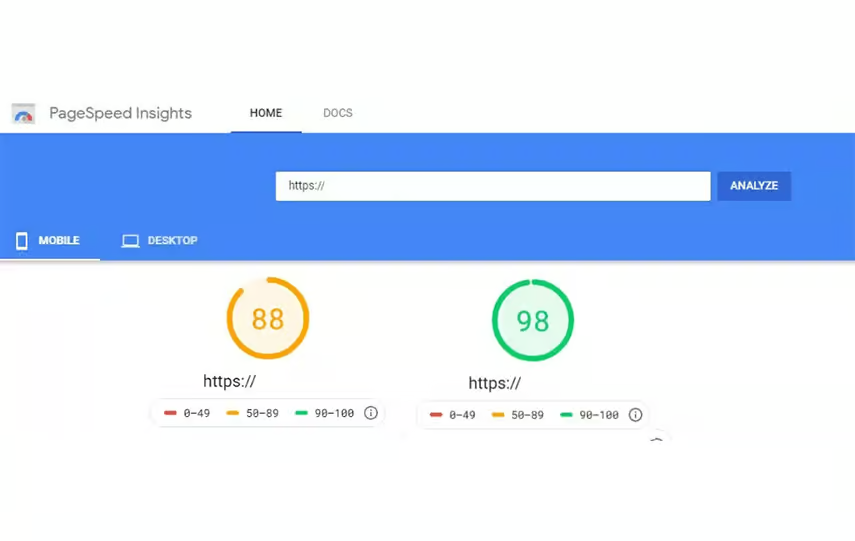This screenshot has height=541, width=855.
Task: Click the red 0-49 swatch under the 98 score
Action: (436, 414)
